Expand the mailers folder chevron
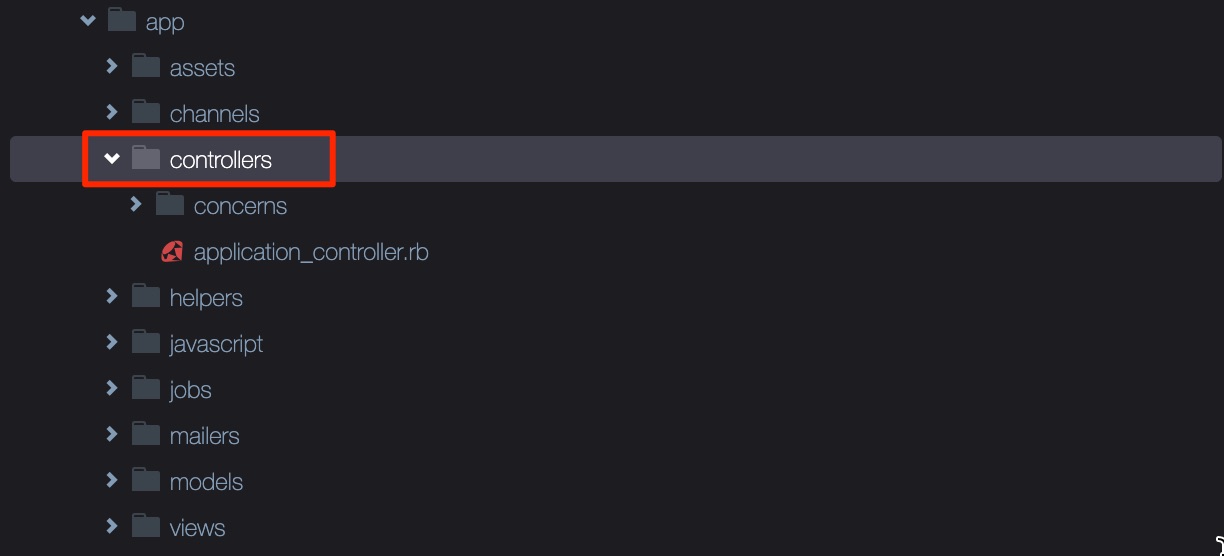Viewport: 1224px width, 556px height. pos(112,434)
